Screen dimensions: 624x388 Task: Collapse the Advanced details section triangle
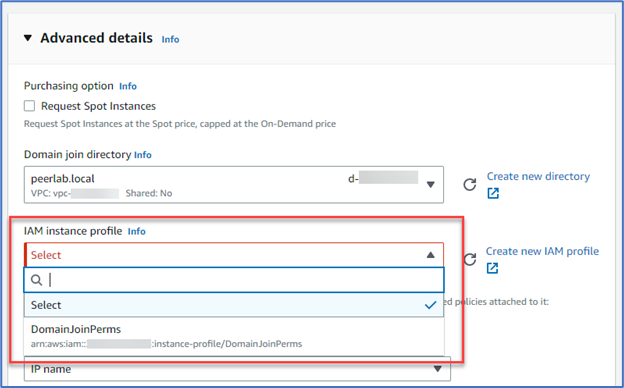point(28,38)
